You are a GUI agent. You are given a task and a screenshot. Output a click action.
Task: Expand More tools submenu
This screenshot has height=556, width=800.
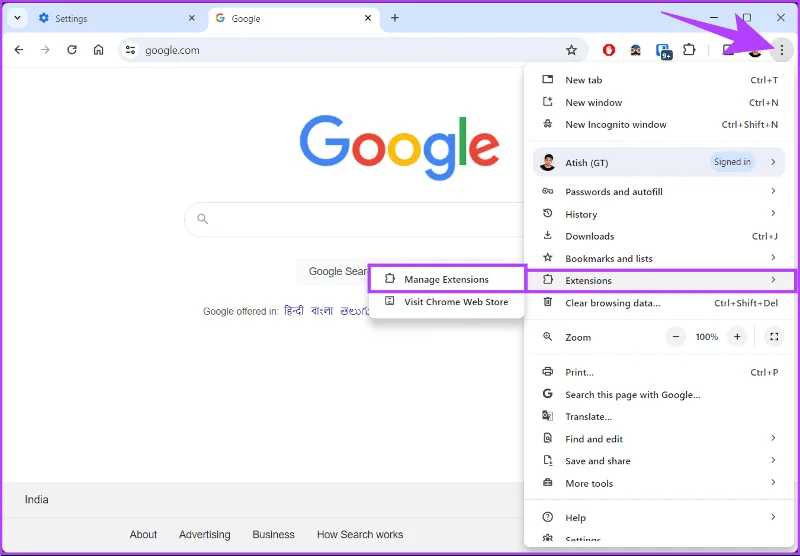click(x=659, y=484)
